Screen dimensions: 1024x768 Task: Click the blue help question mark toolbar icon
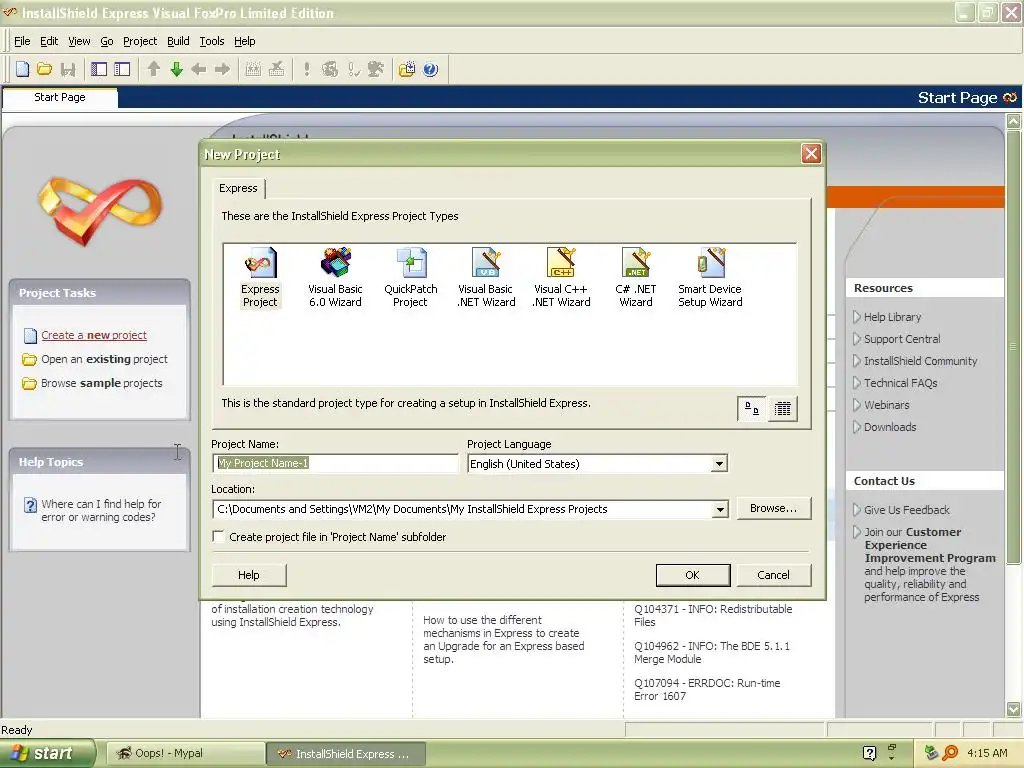click(430, 69)
